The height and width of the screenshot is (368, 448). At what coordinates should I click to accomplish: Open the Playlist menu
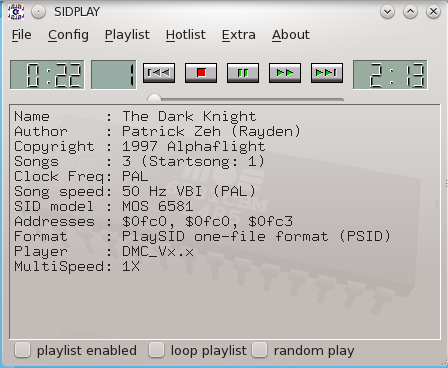click(x=127, y=35)
